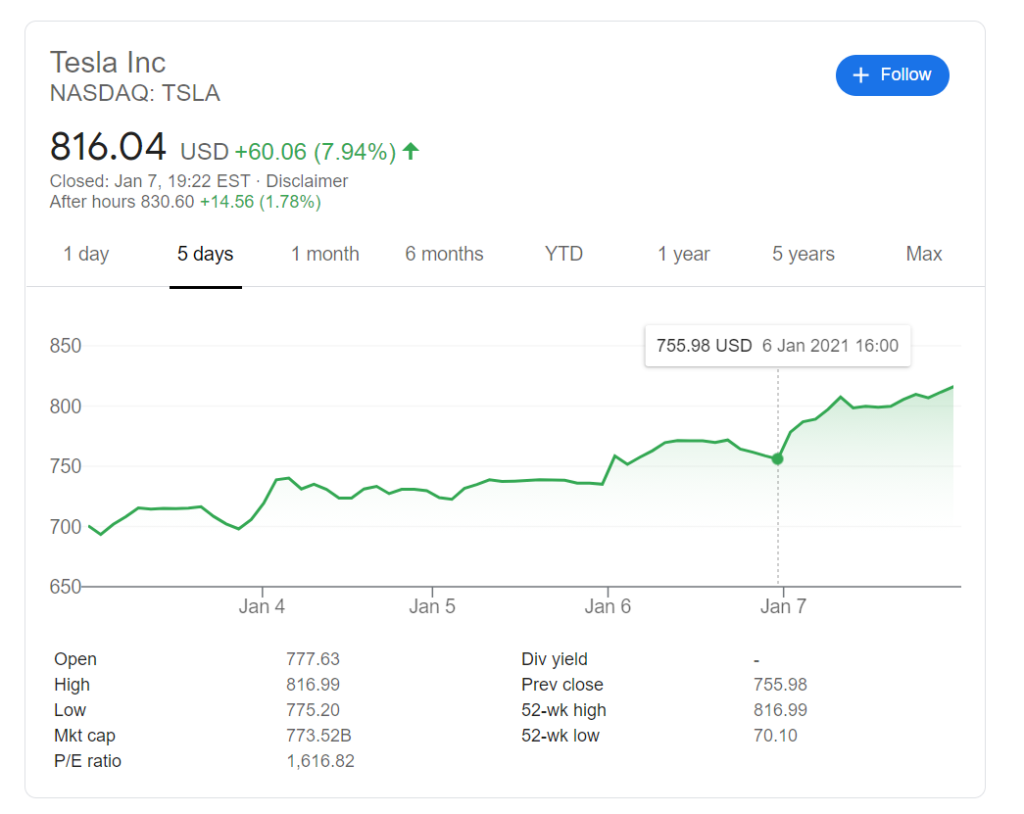
Task: Keep the 5 days tab selected
Action: click(205, 254)
